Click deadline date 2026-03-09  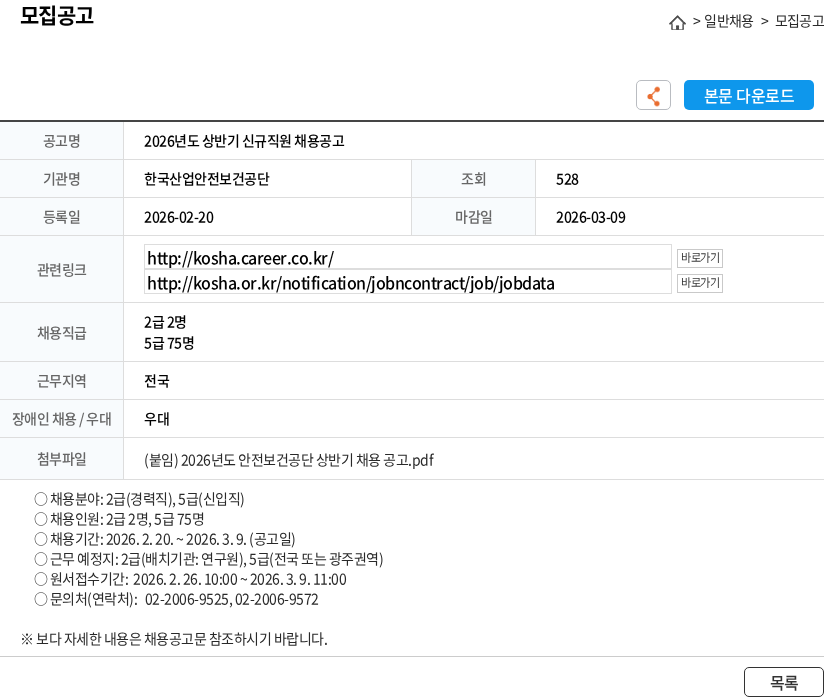click(591, 218)
